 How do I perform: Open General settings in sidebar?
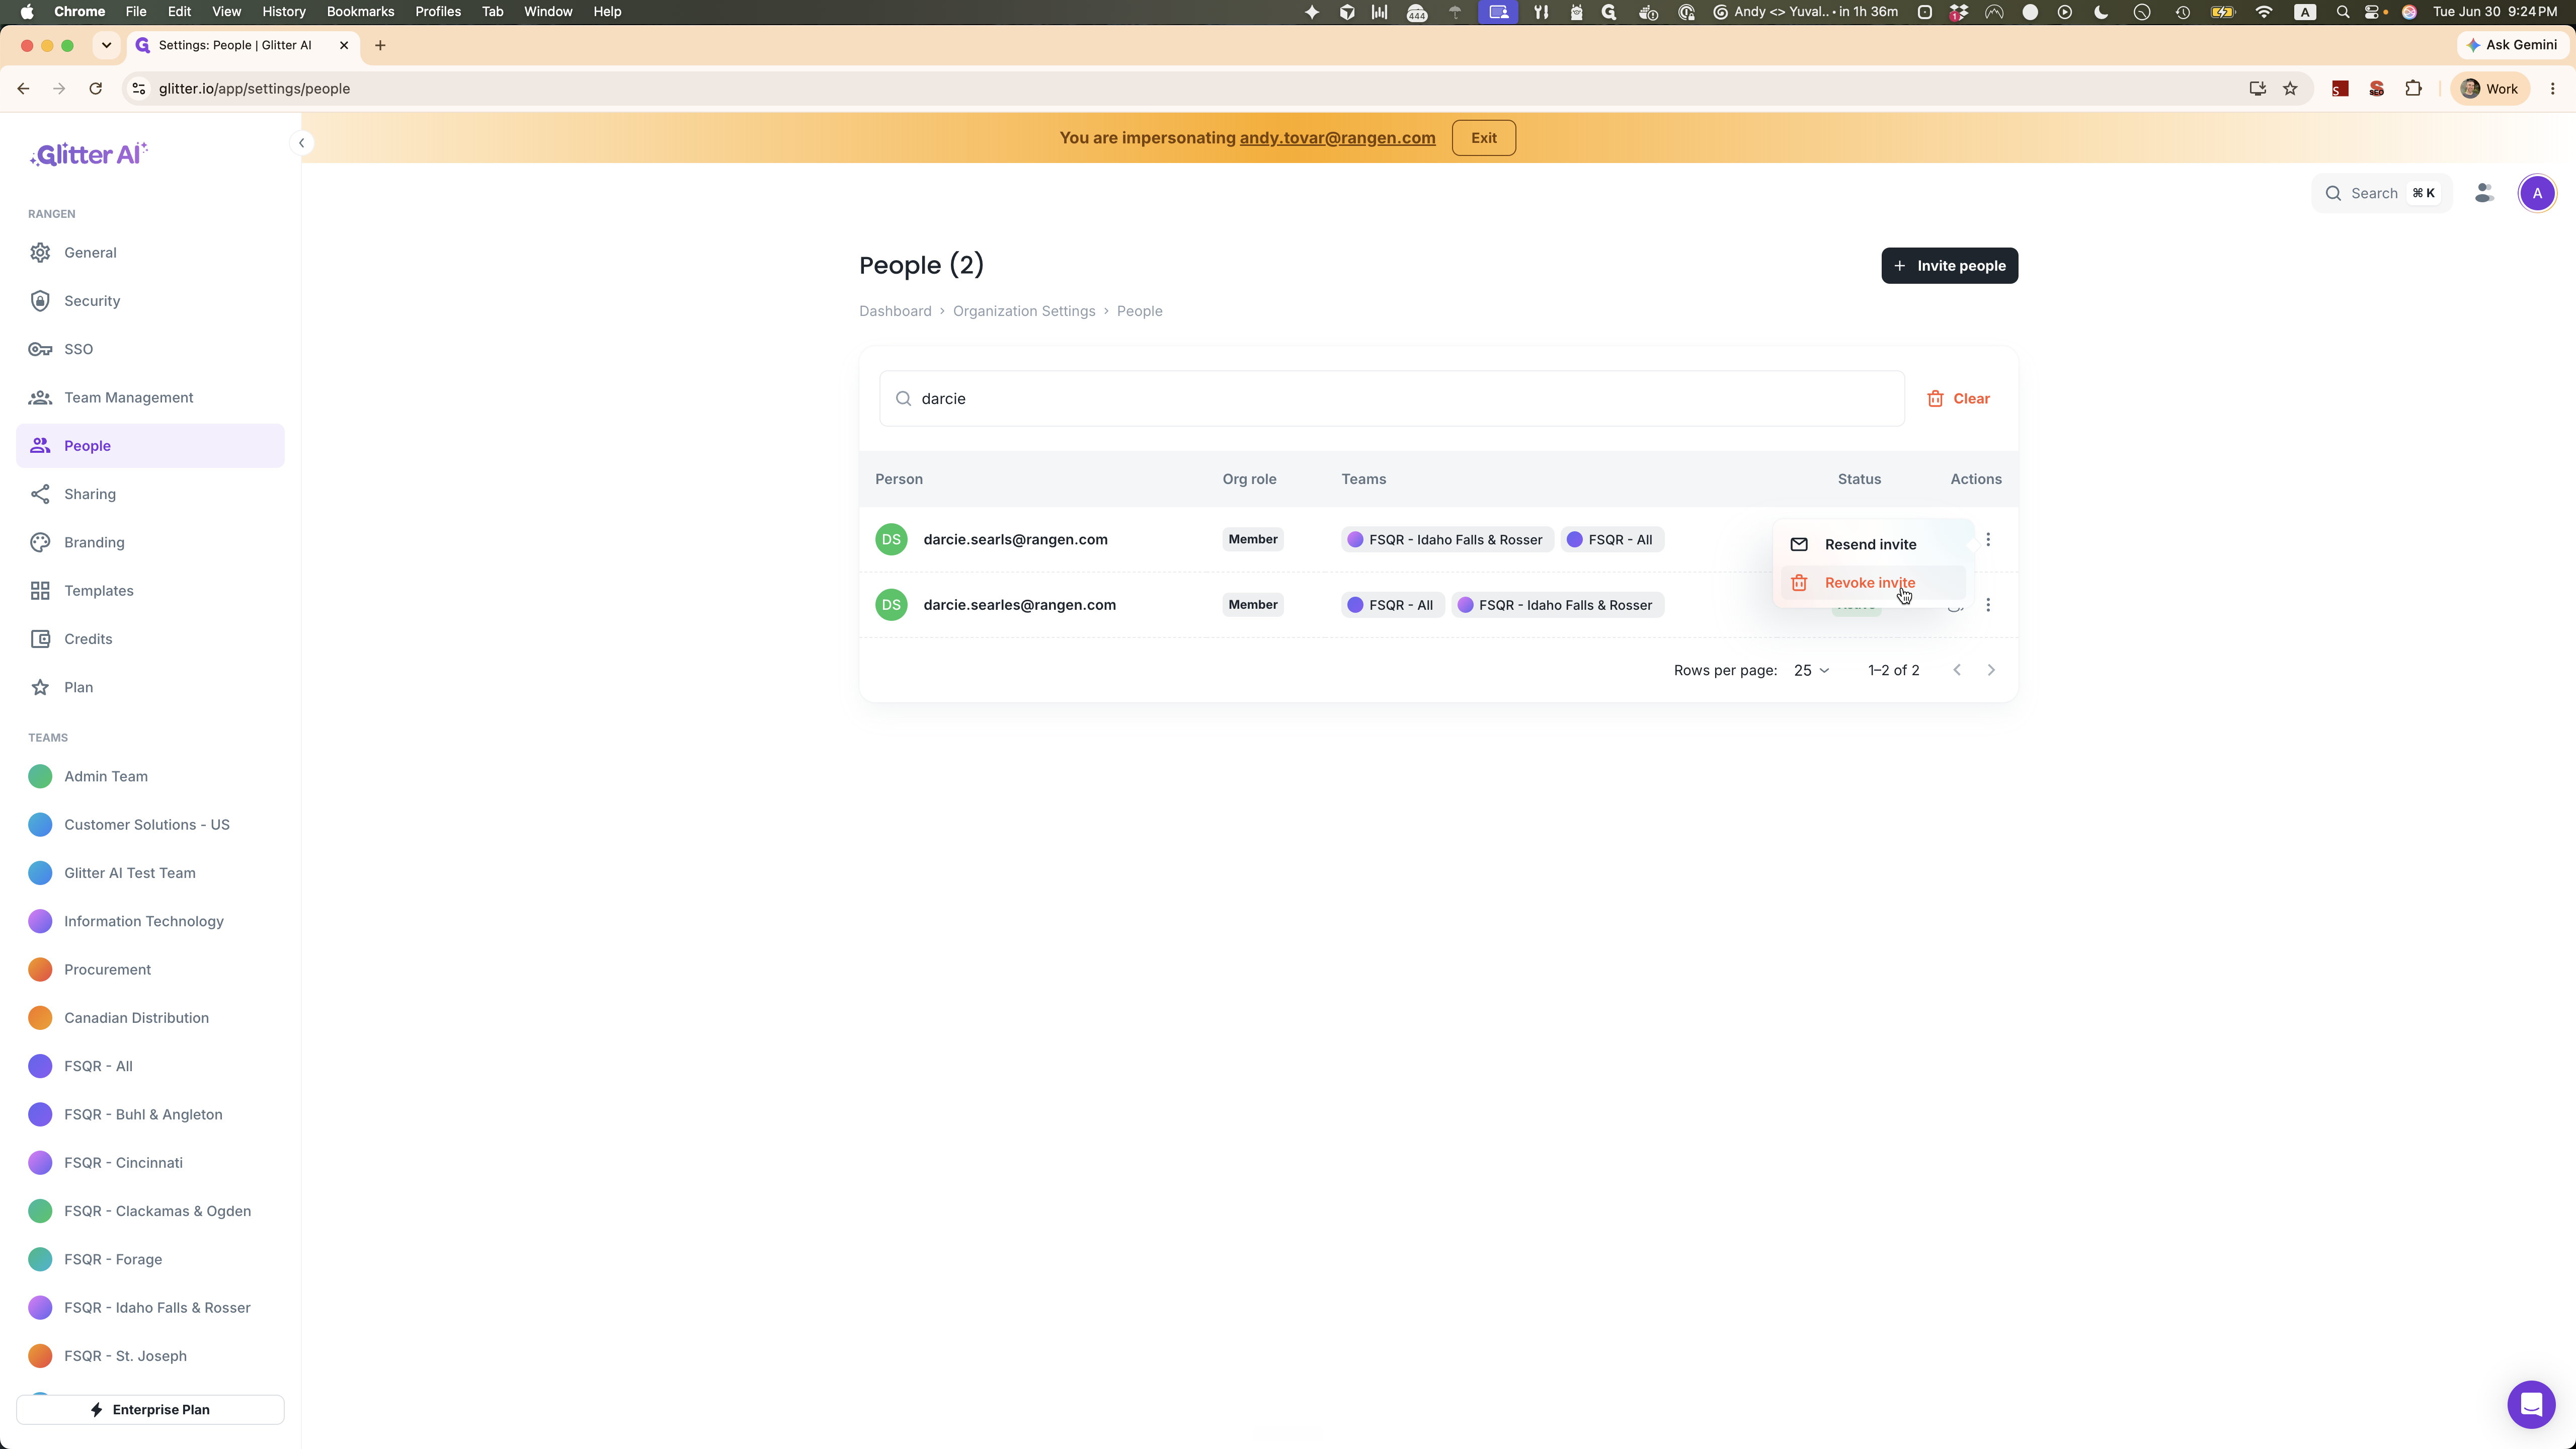150,253
